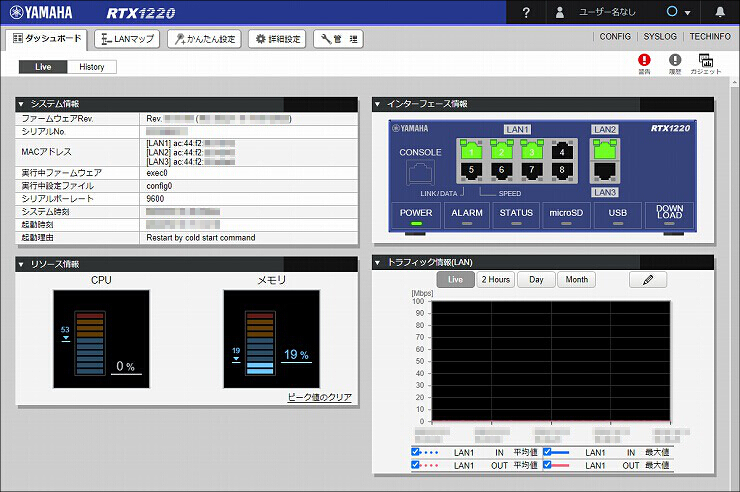
Task: Click the gray history alert icon
Action: [675, 60]
